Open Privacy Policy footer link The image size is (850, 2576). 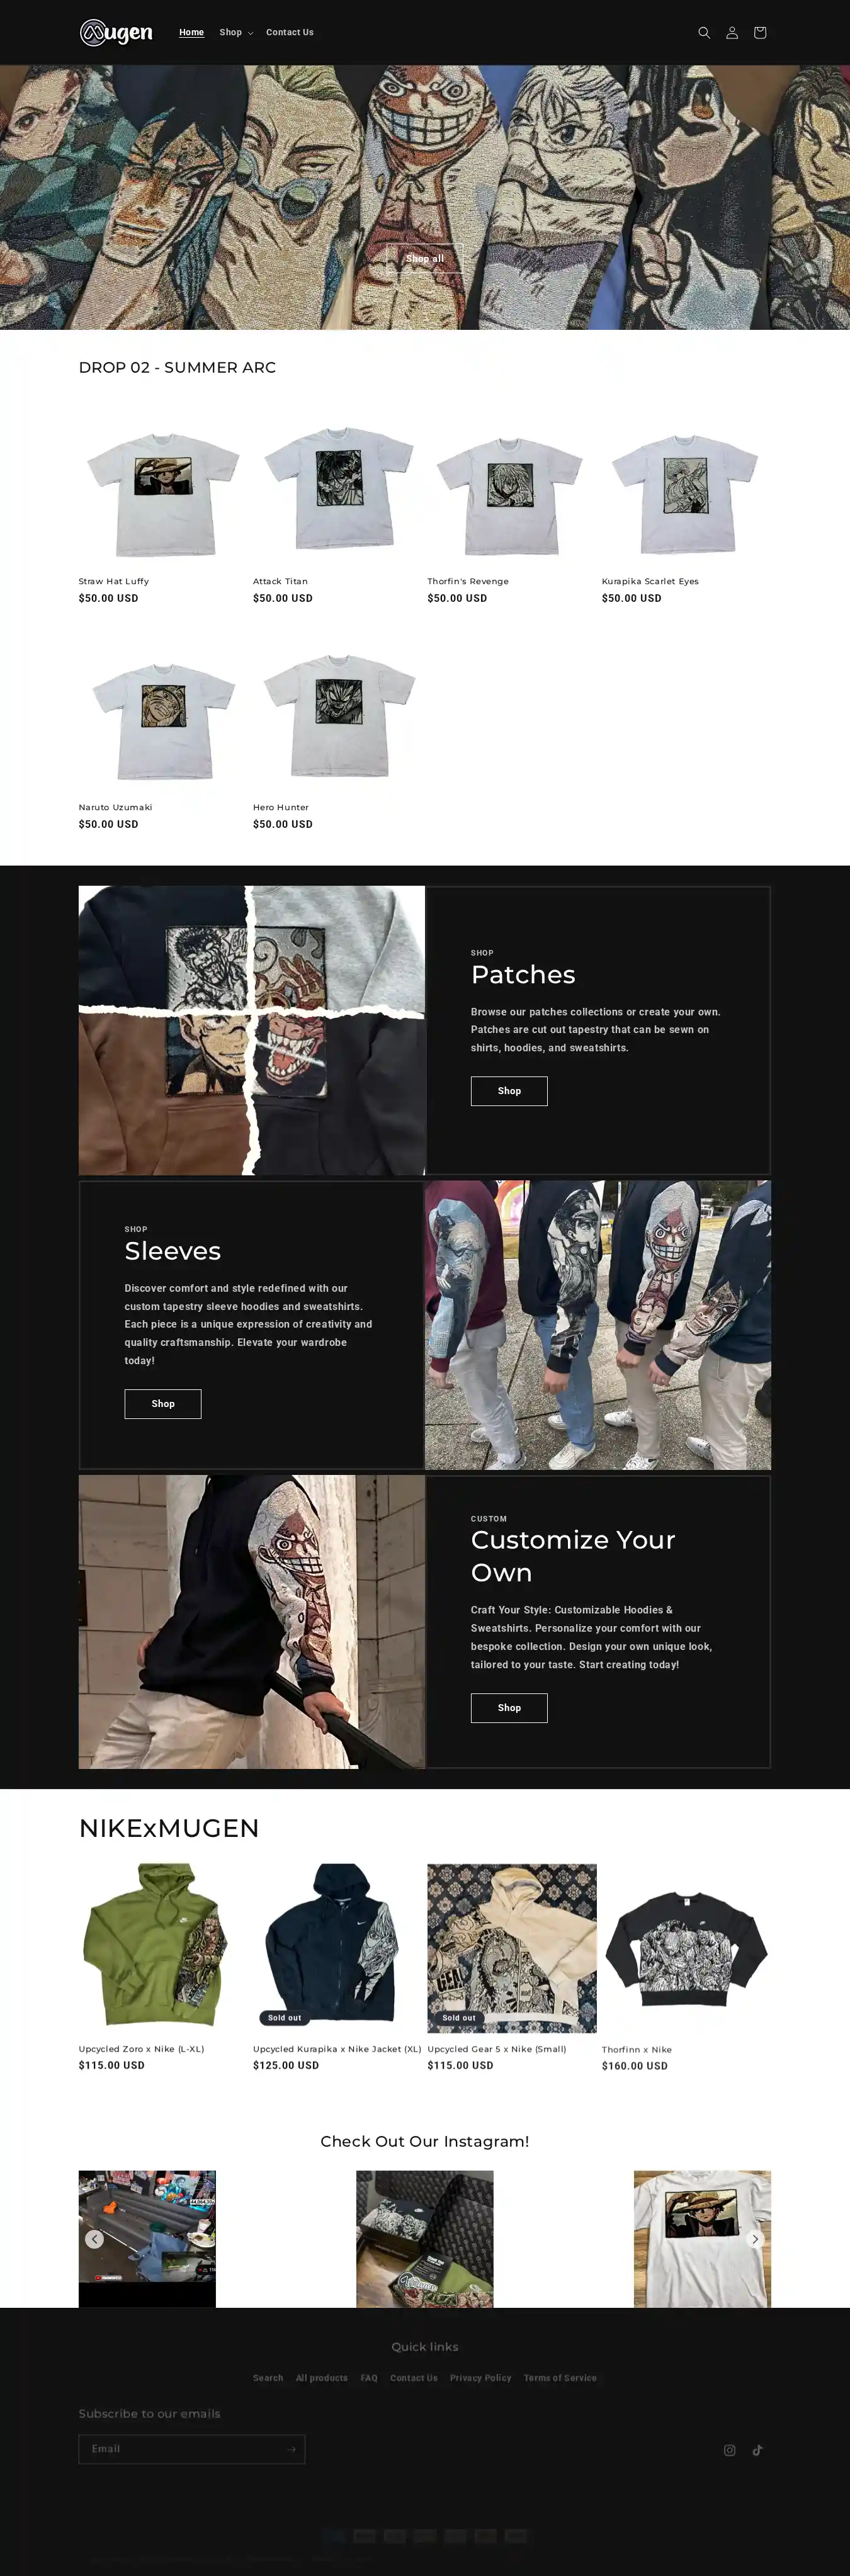480,2378
